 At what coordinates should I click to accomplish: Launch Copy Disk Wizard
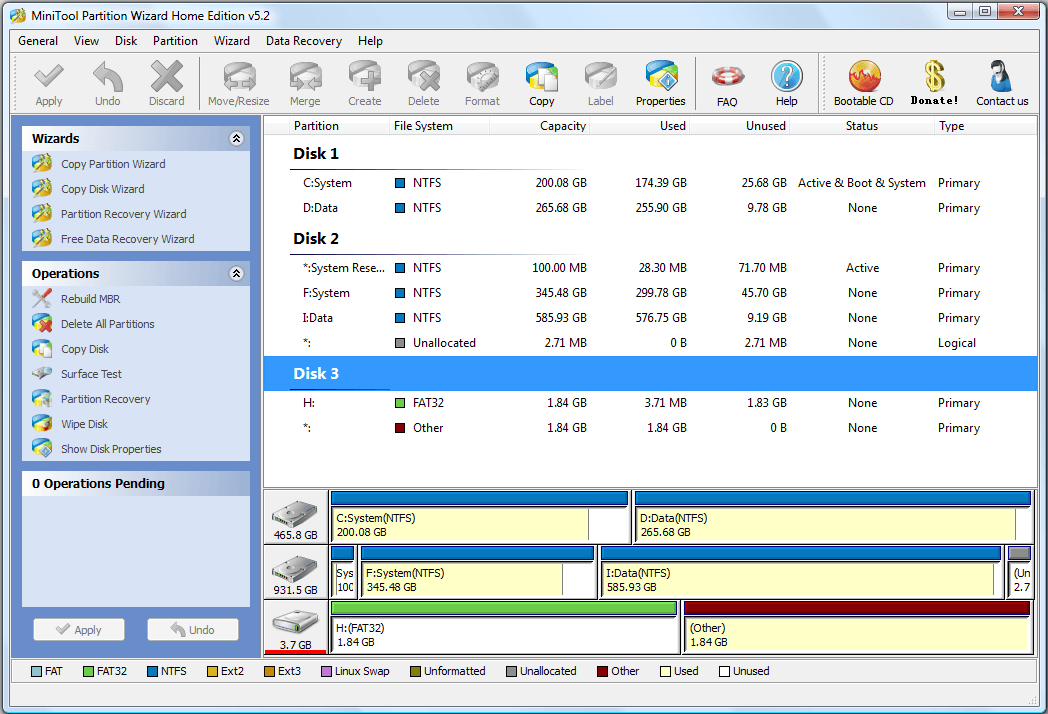[x=102, y=189]
